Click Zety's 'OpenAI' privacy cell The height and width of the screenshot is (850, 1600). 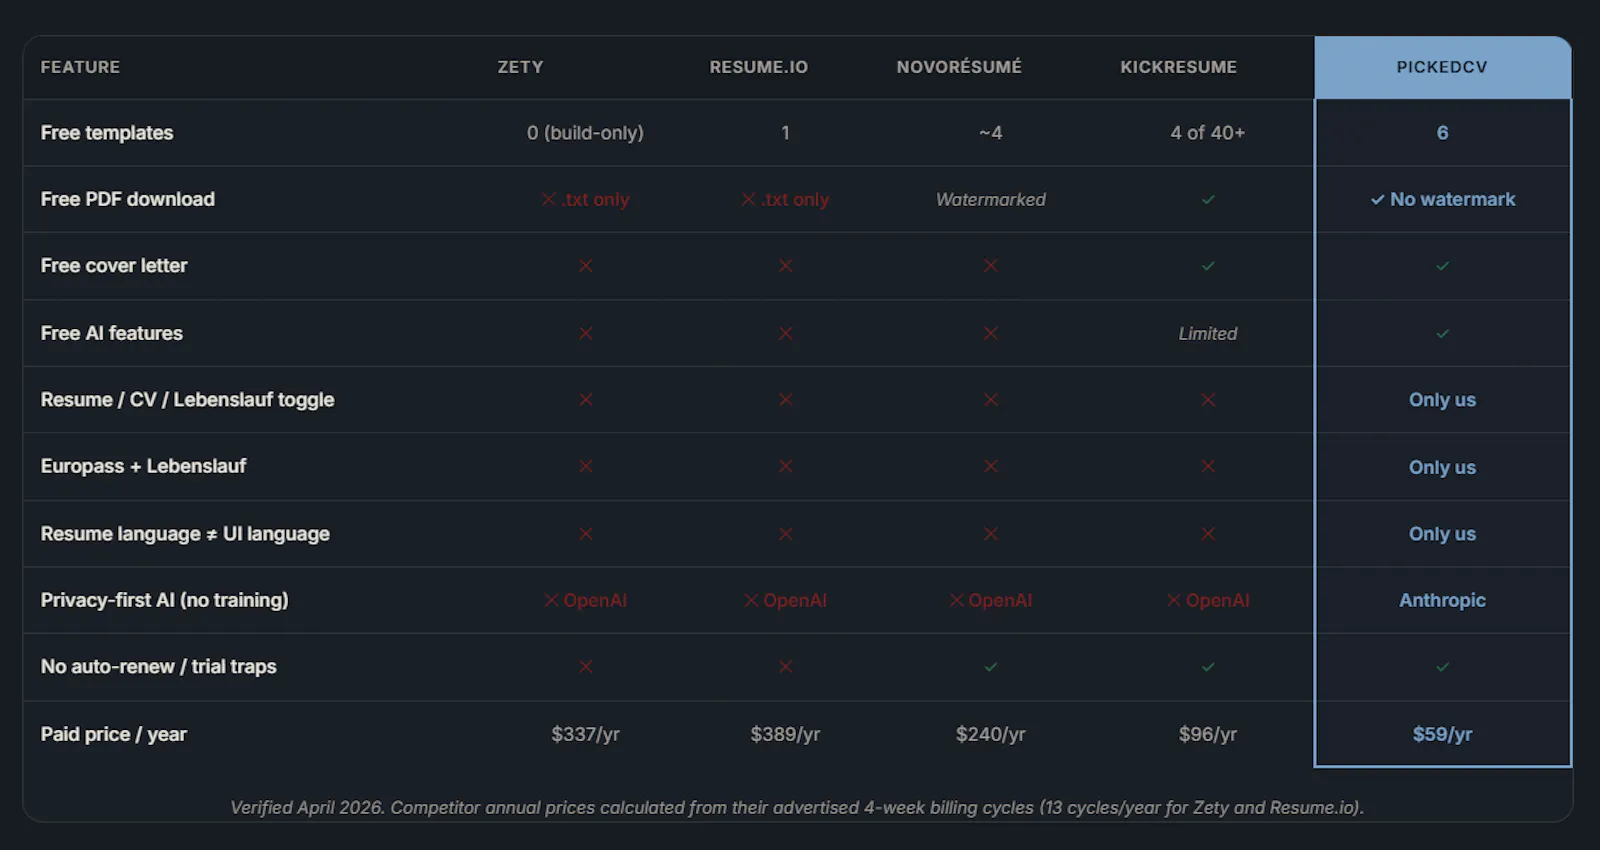[586, 600]
